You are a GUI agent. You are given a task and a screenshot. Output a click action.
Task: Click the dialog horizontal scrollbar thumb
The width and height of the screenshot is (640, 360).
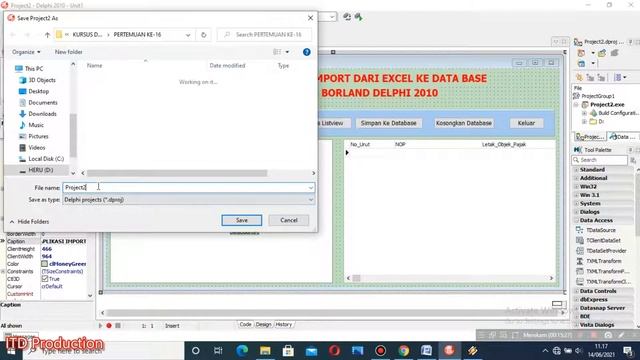tap(177, 173)
